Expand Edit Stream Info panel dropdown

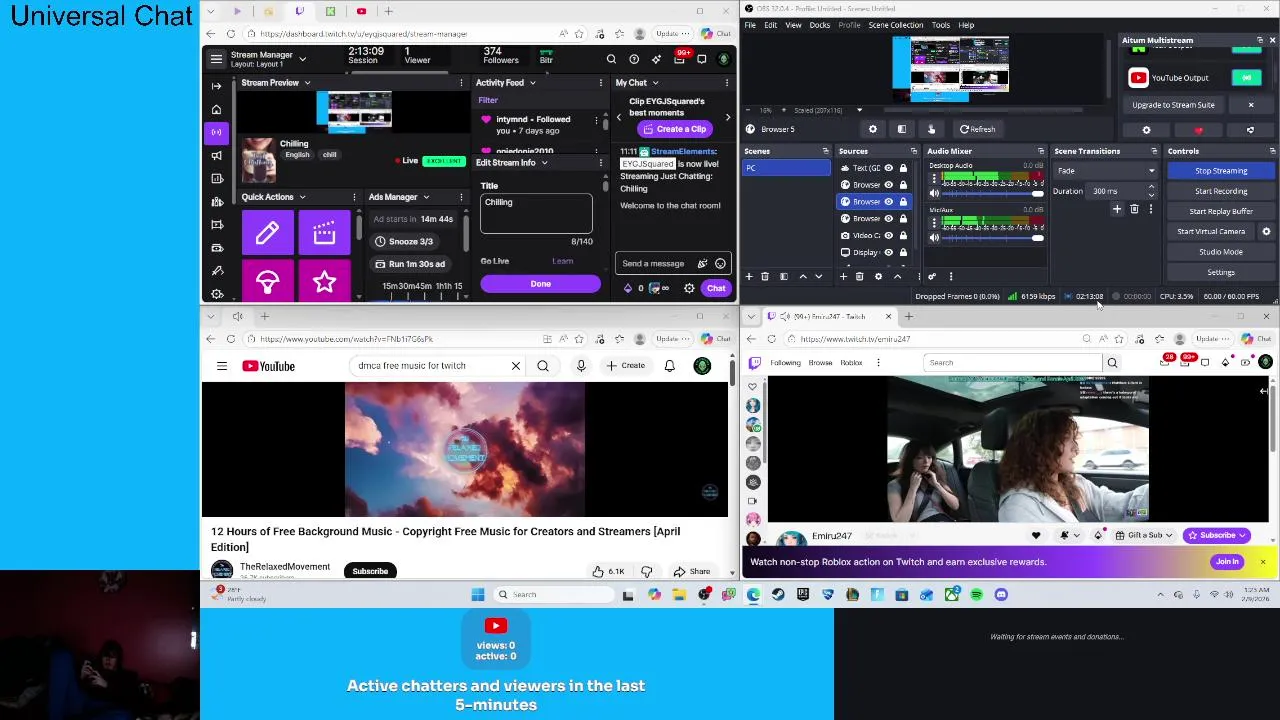[x=544, y=163]
